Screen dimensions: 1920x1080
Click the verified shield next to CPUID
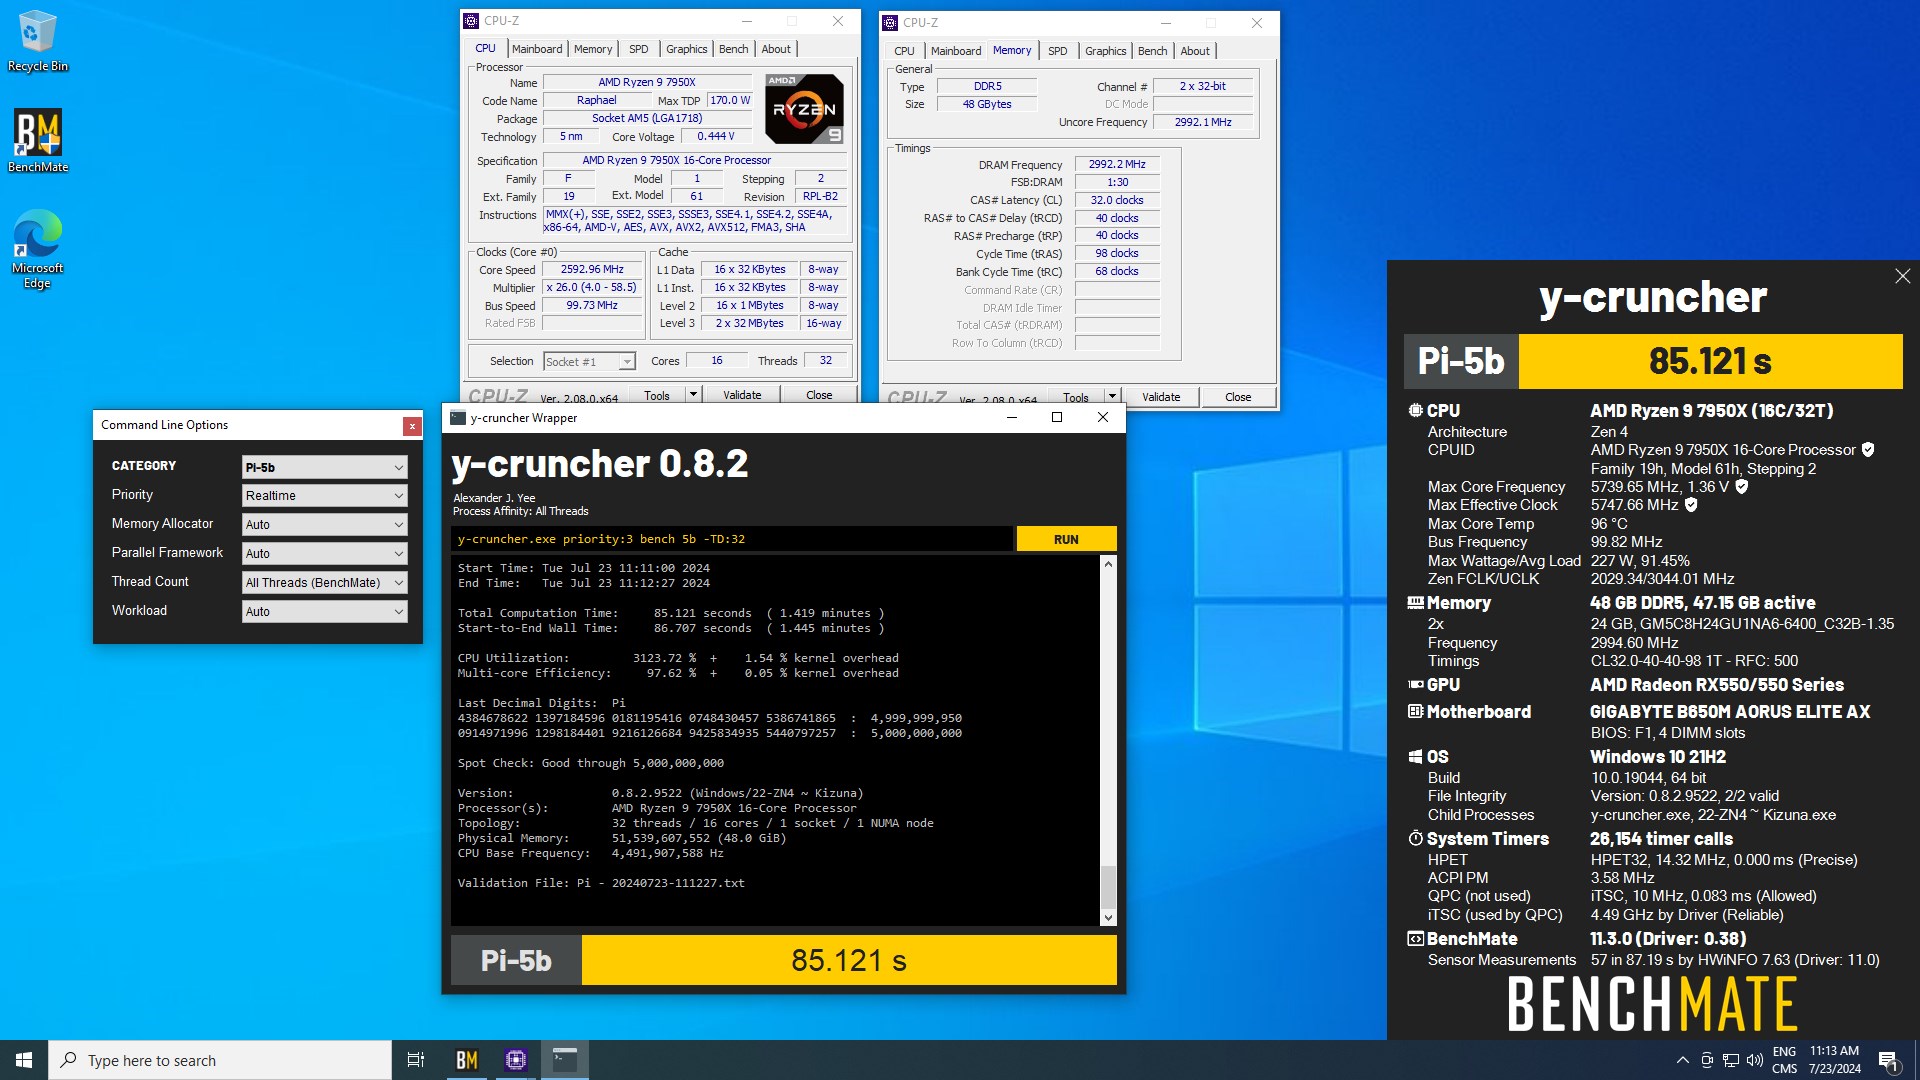[1868, 450]
